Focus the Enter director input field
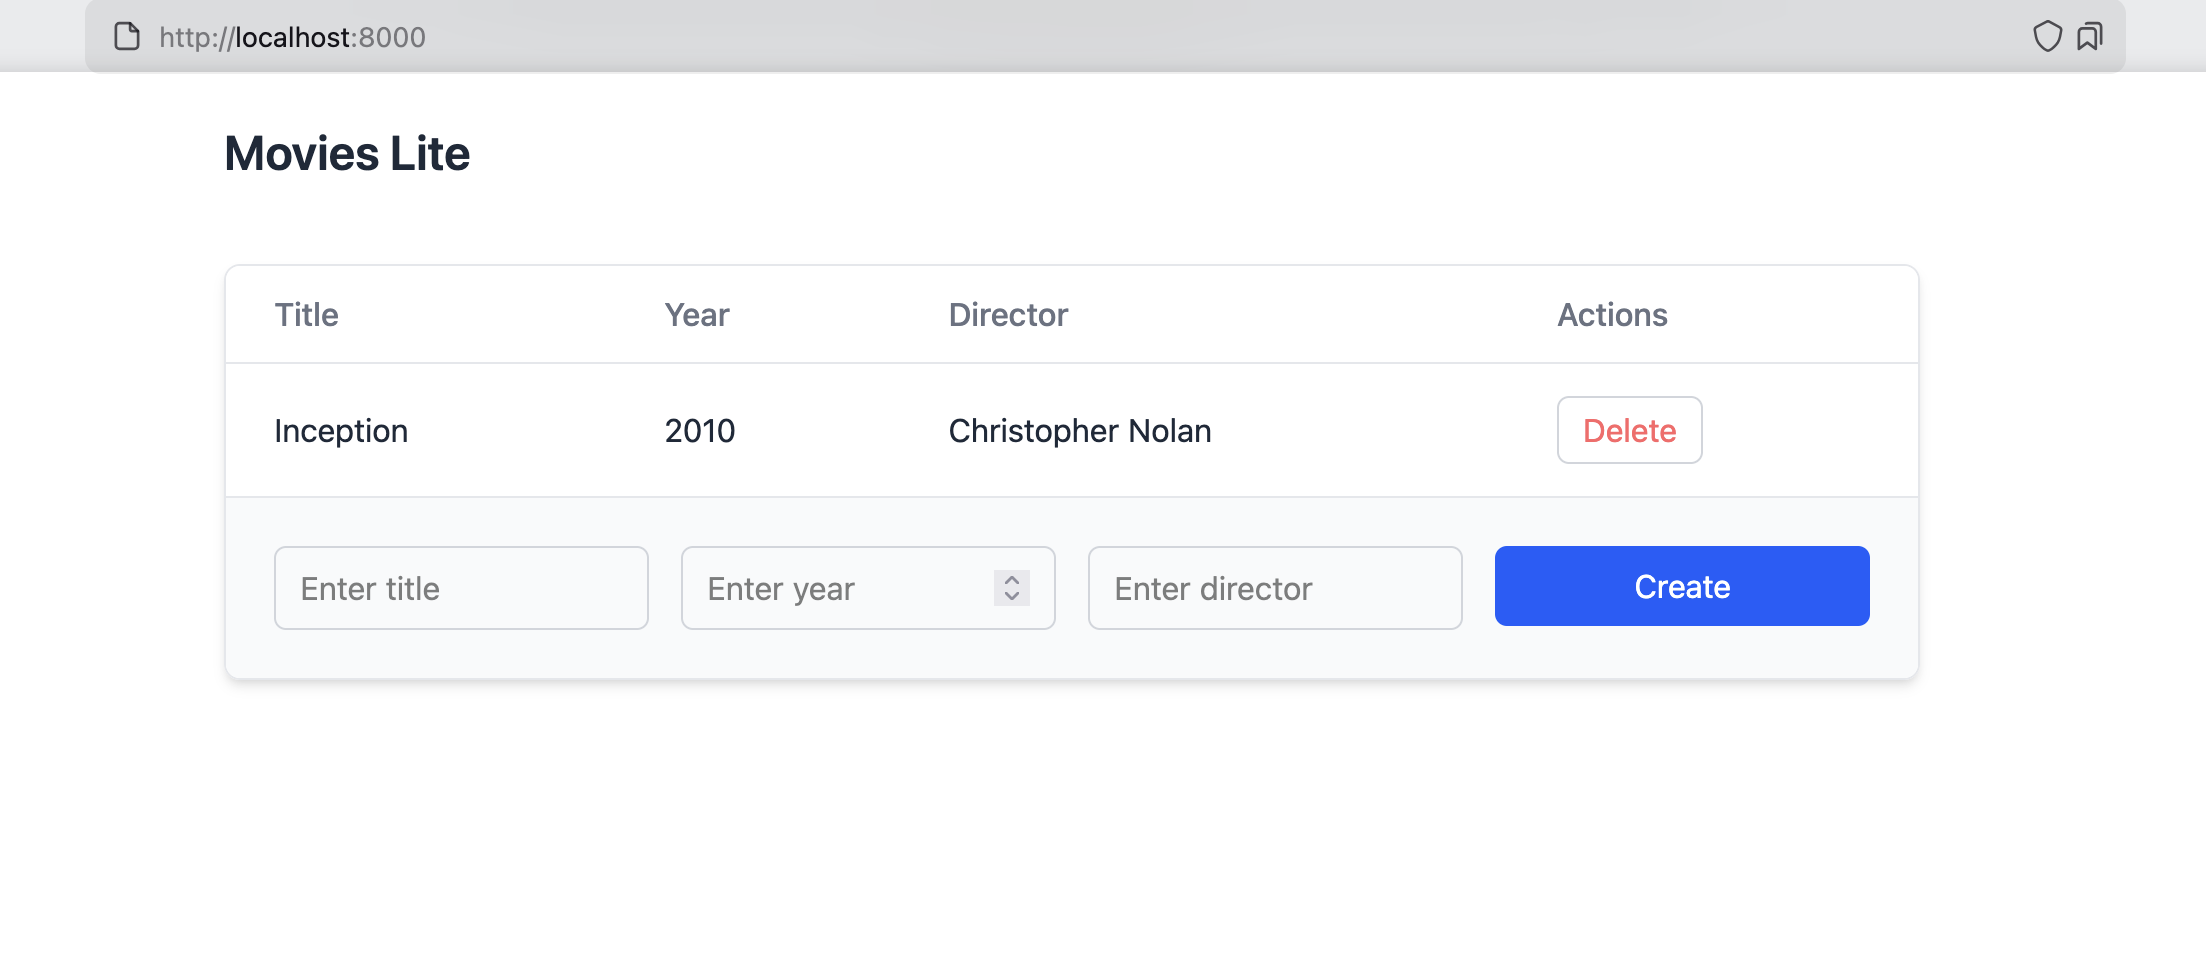Screen dimensions: 2206x974 (x=1275, y=588)
